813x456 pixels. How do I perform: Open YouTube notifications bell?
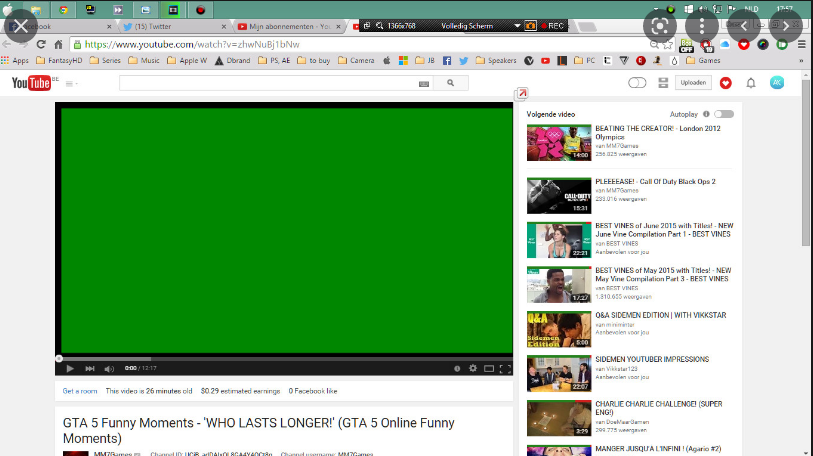click(751, 83)
